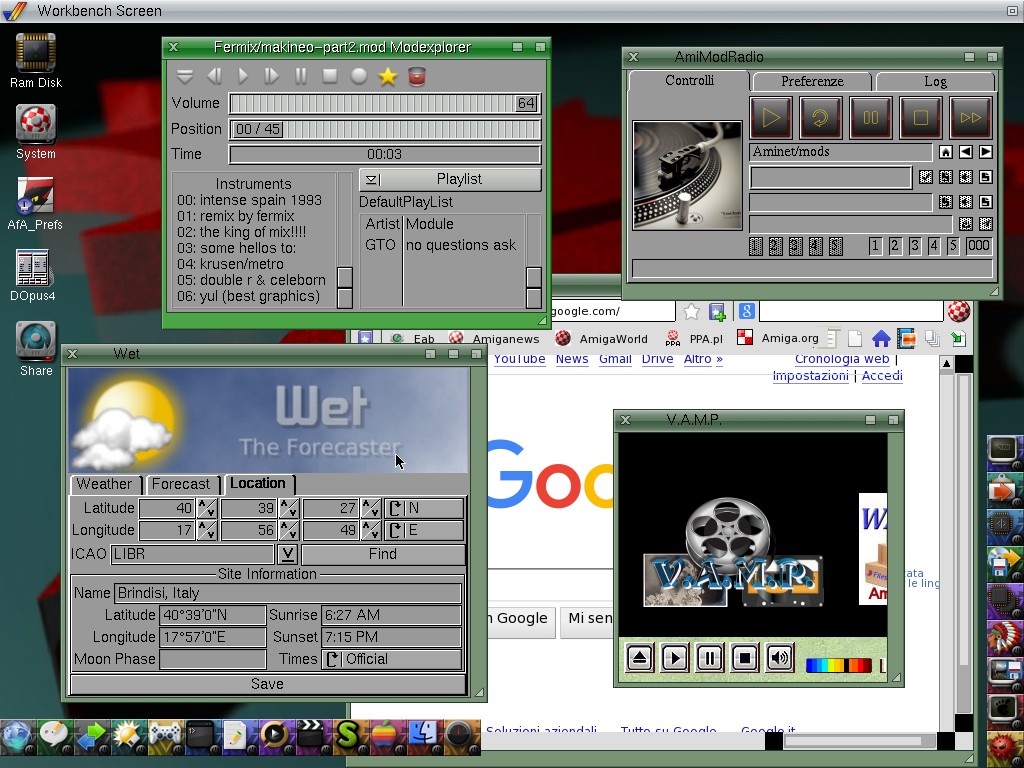Click the home icon in browser toolbar
The width and height of the screenshot is (1024, 768).
tap(880, 338)
